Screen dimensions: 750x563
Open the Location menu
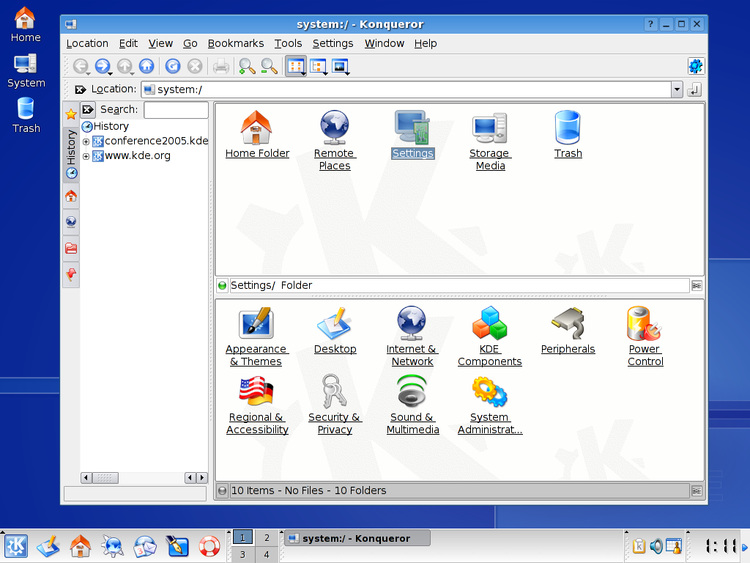(x=87, y=44)
